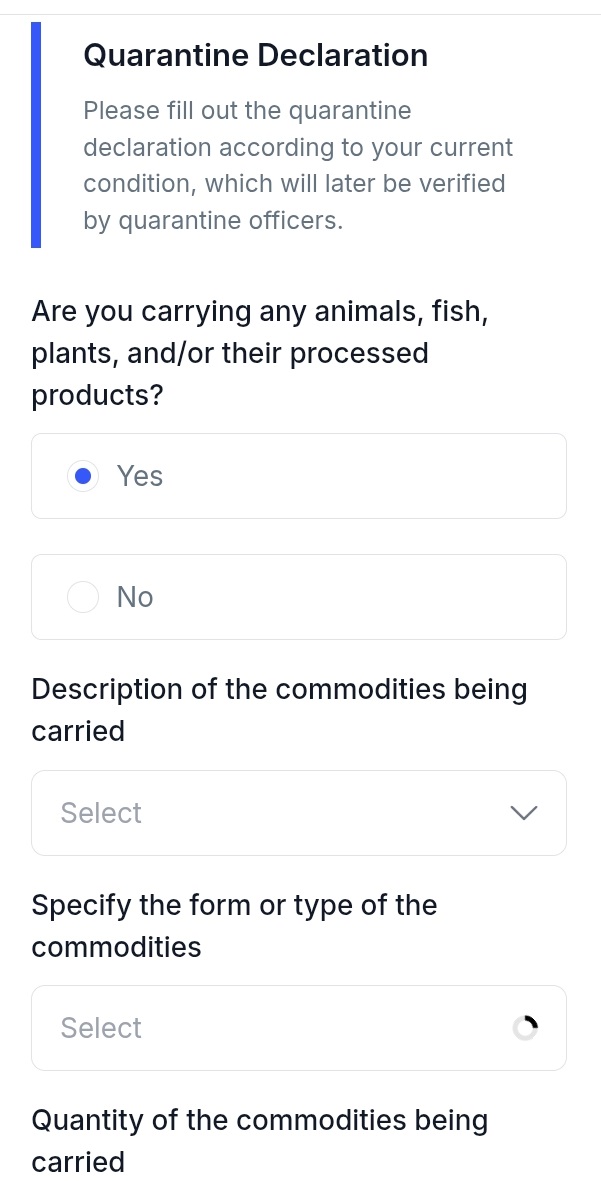Image resolution: width=601 pixels, height=1181 pixels.
Task: Click "Select" placeholder in form type field
Action: point(101,1028)
